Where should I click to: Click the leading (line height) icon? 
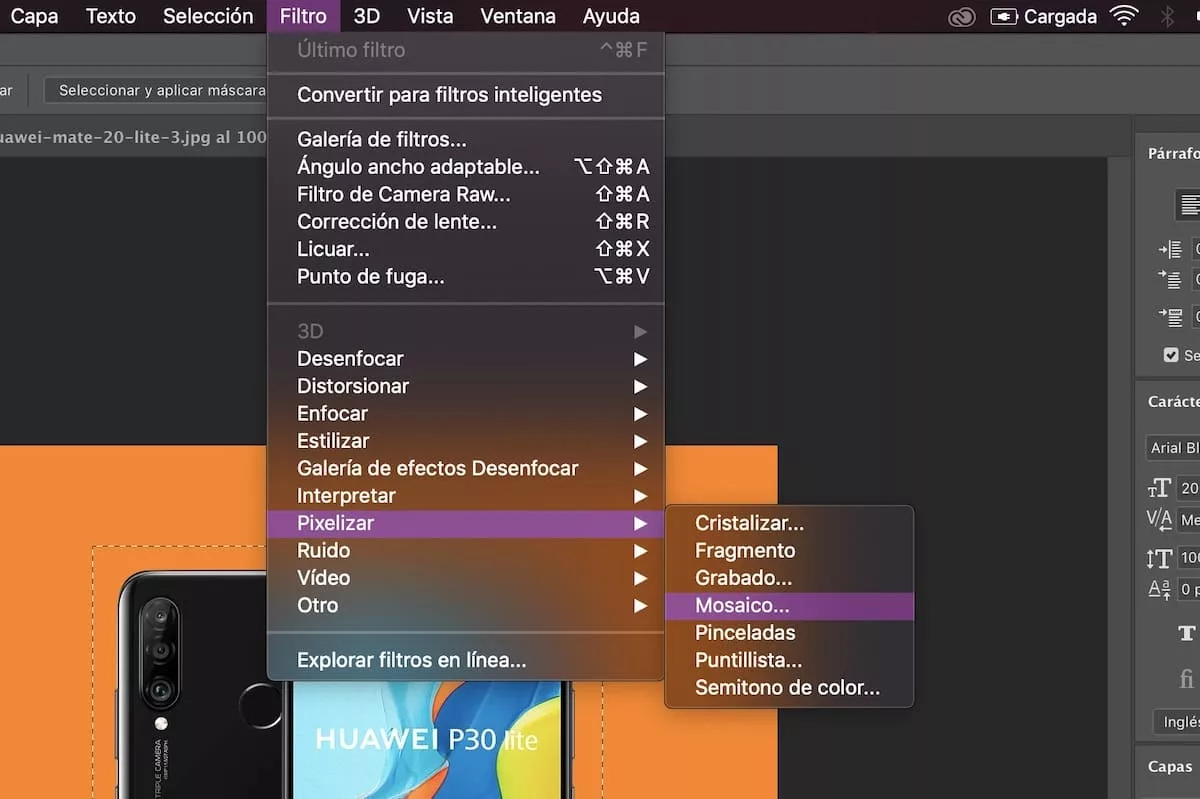click(1159, 558)
